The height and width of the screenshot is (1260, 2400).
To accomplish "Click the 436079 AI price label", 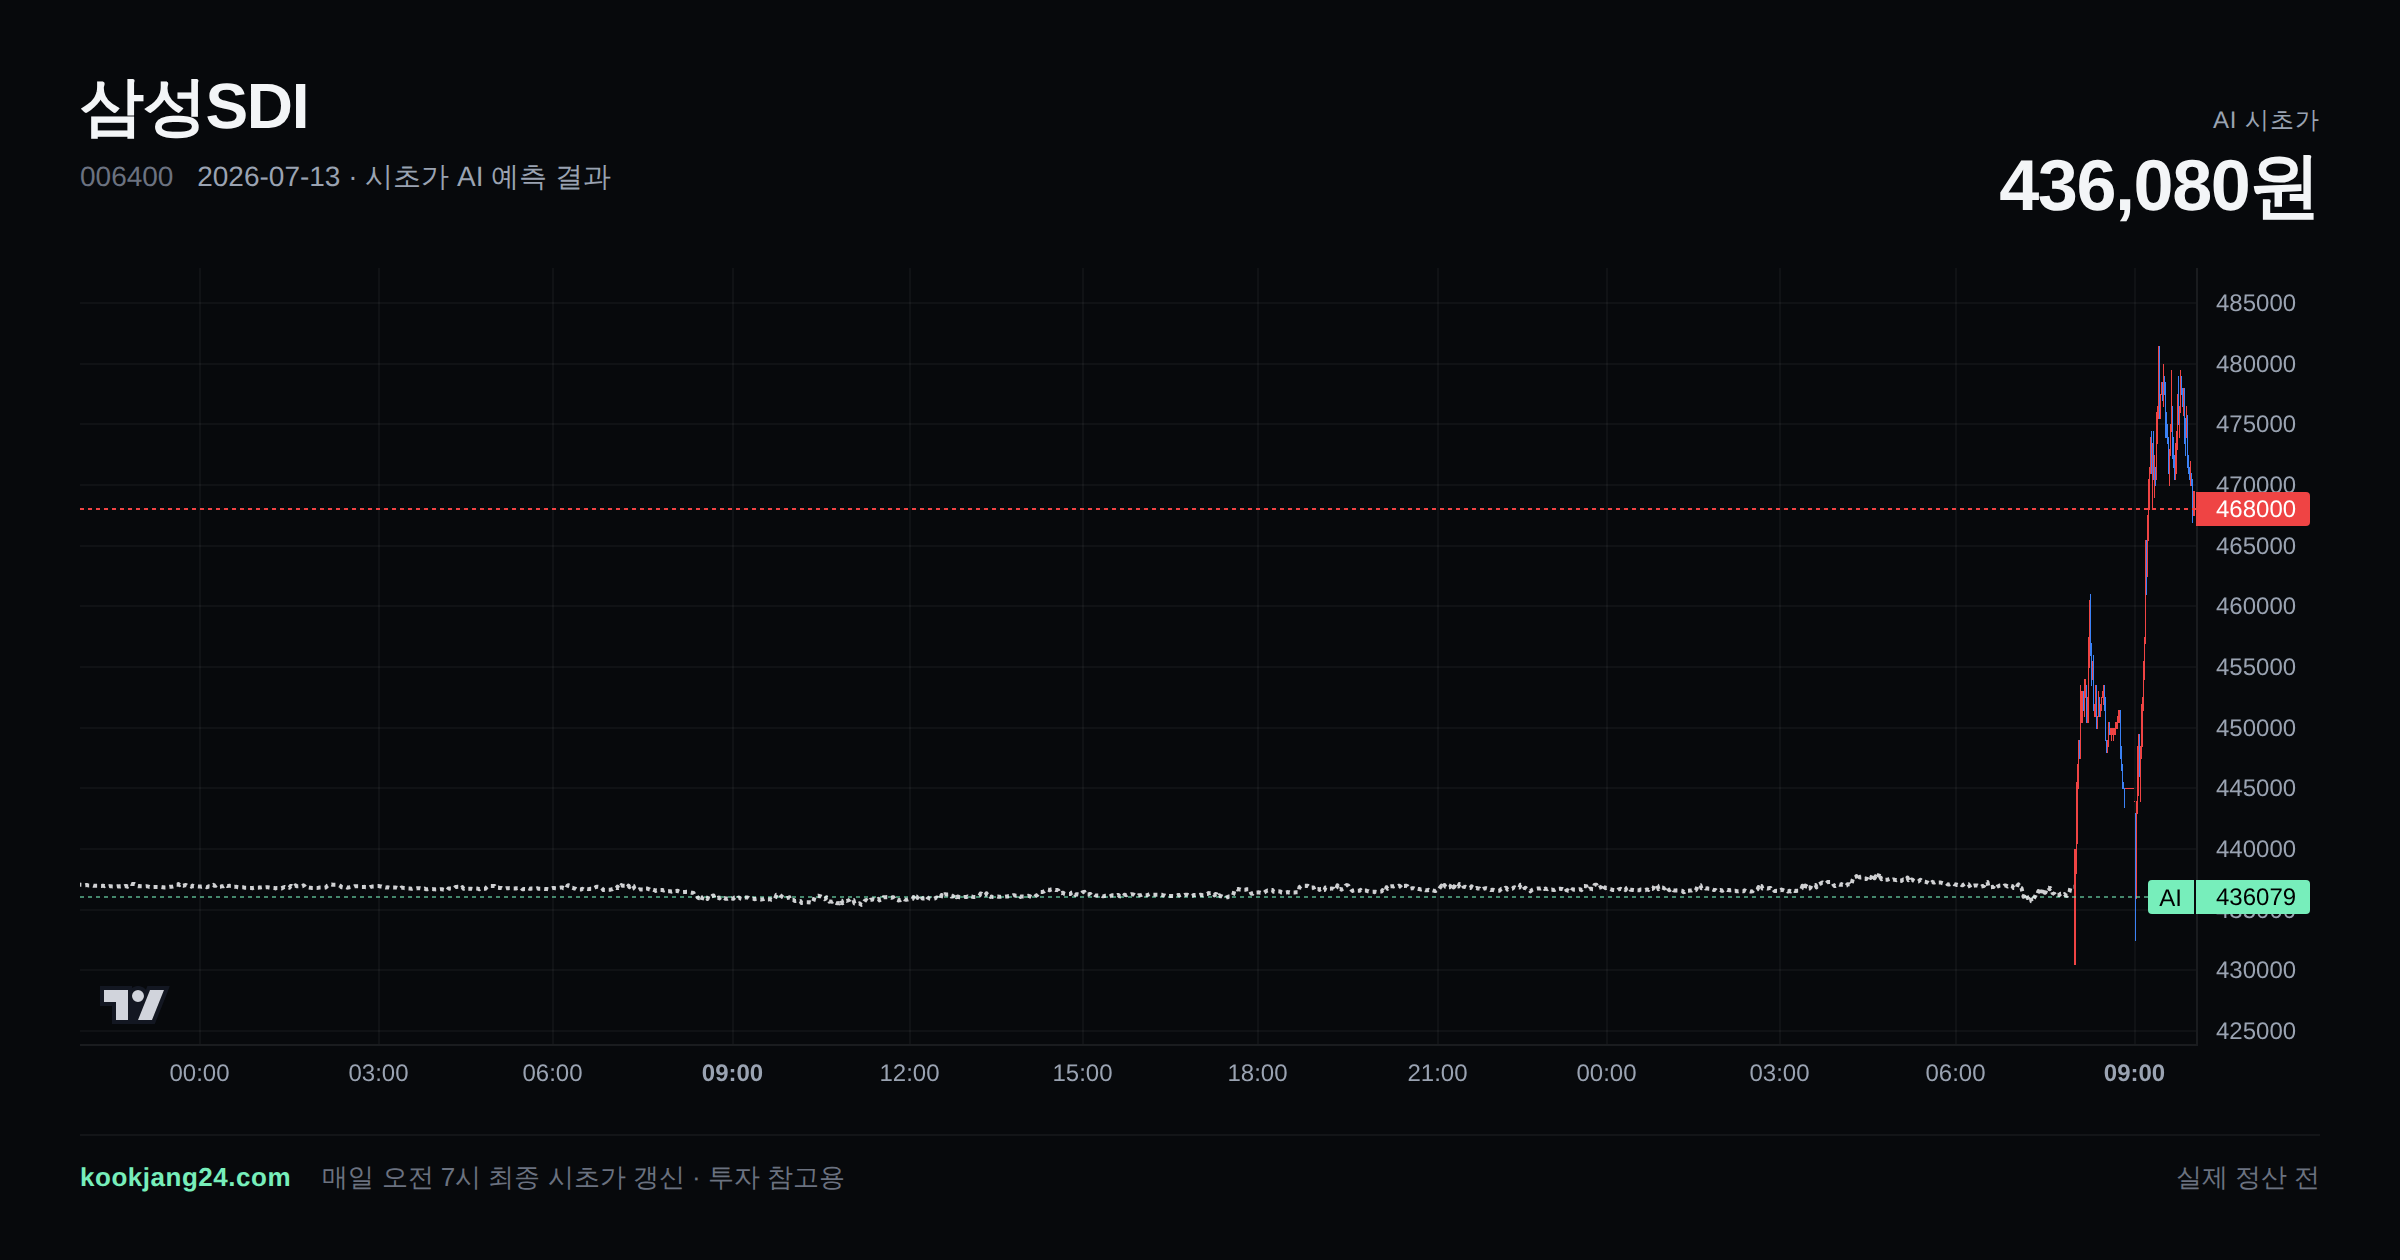I will (2253, 897).
